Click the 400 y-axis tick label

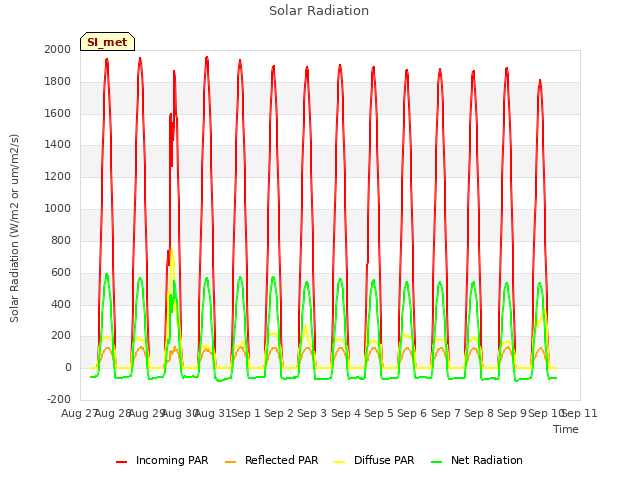click(x=61, y=304)
